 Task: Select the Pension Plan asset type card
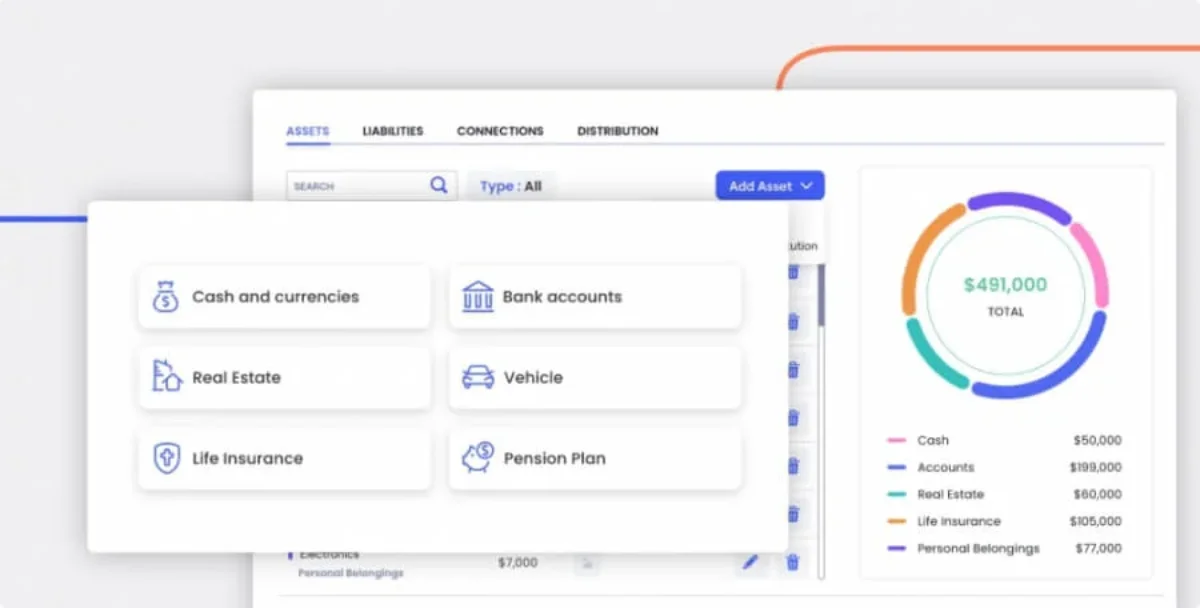pos(595,458)
